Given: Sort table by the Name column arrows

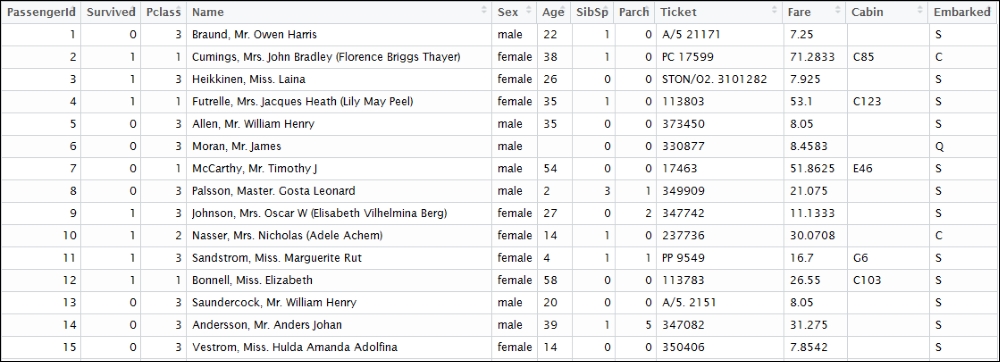Looking at the screenshot, I should (x=484, y=11).
